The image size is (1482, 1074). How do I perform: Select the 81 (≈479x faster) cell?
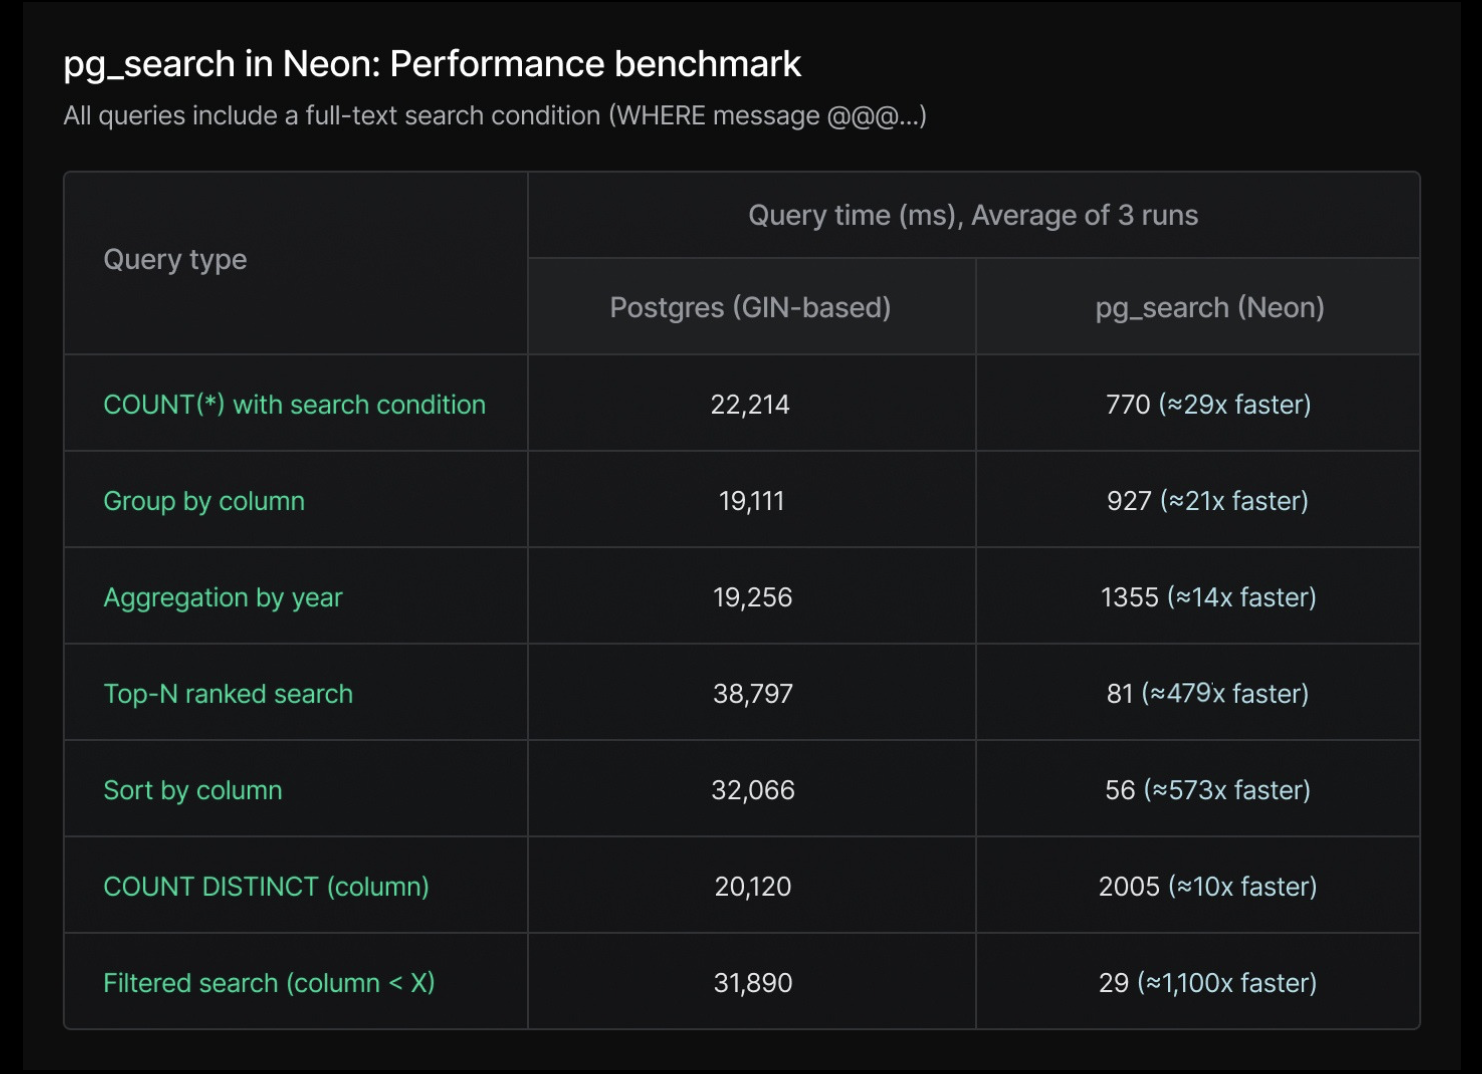coord(1198,694)
